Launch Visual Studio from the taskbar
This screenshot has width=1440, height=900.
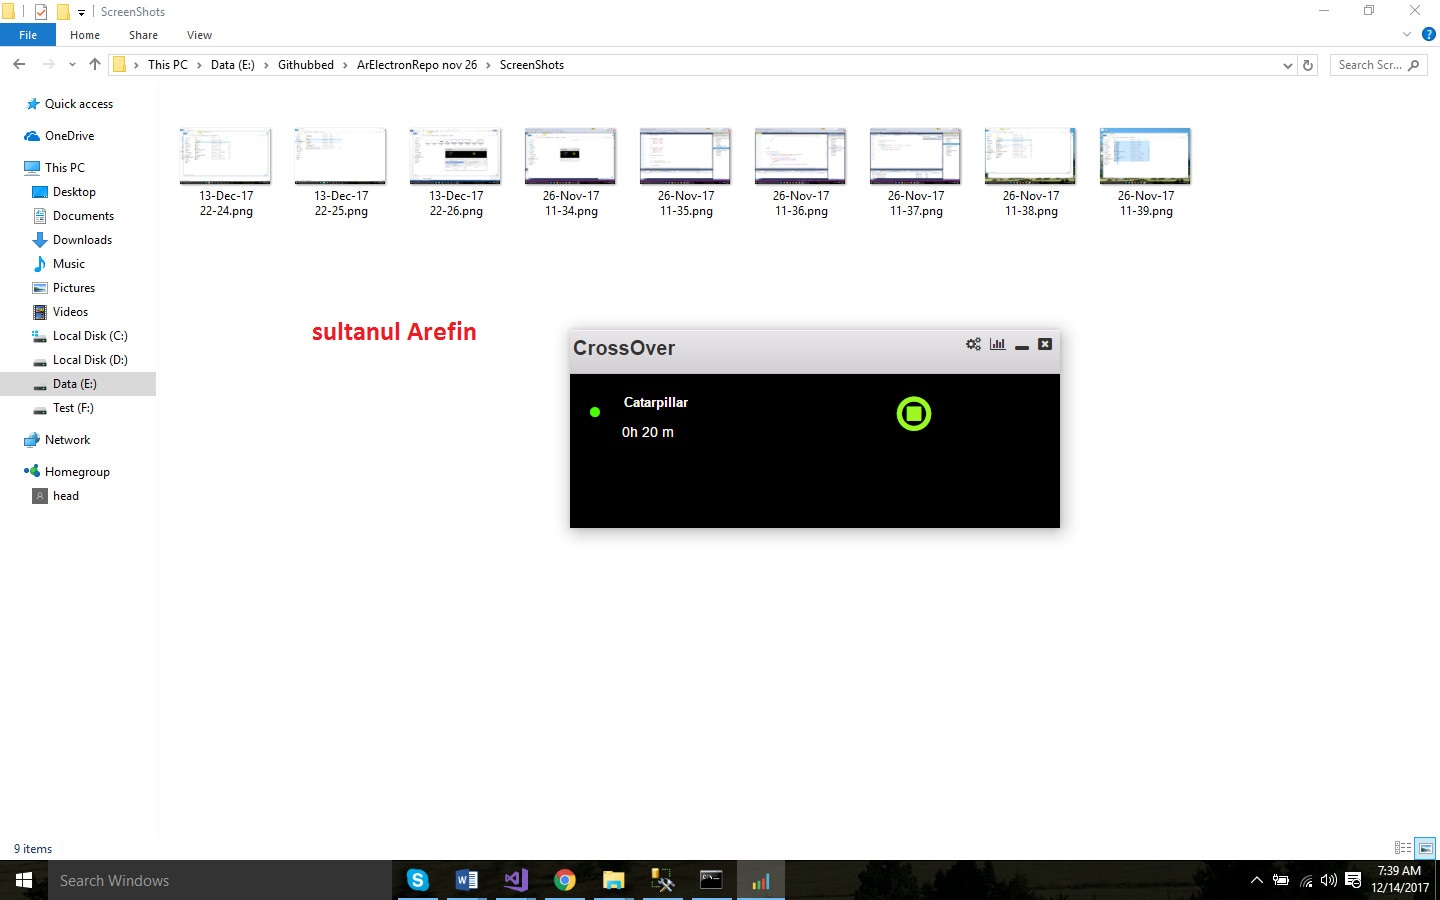click(x=516, y=880)
